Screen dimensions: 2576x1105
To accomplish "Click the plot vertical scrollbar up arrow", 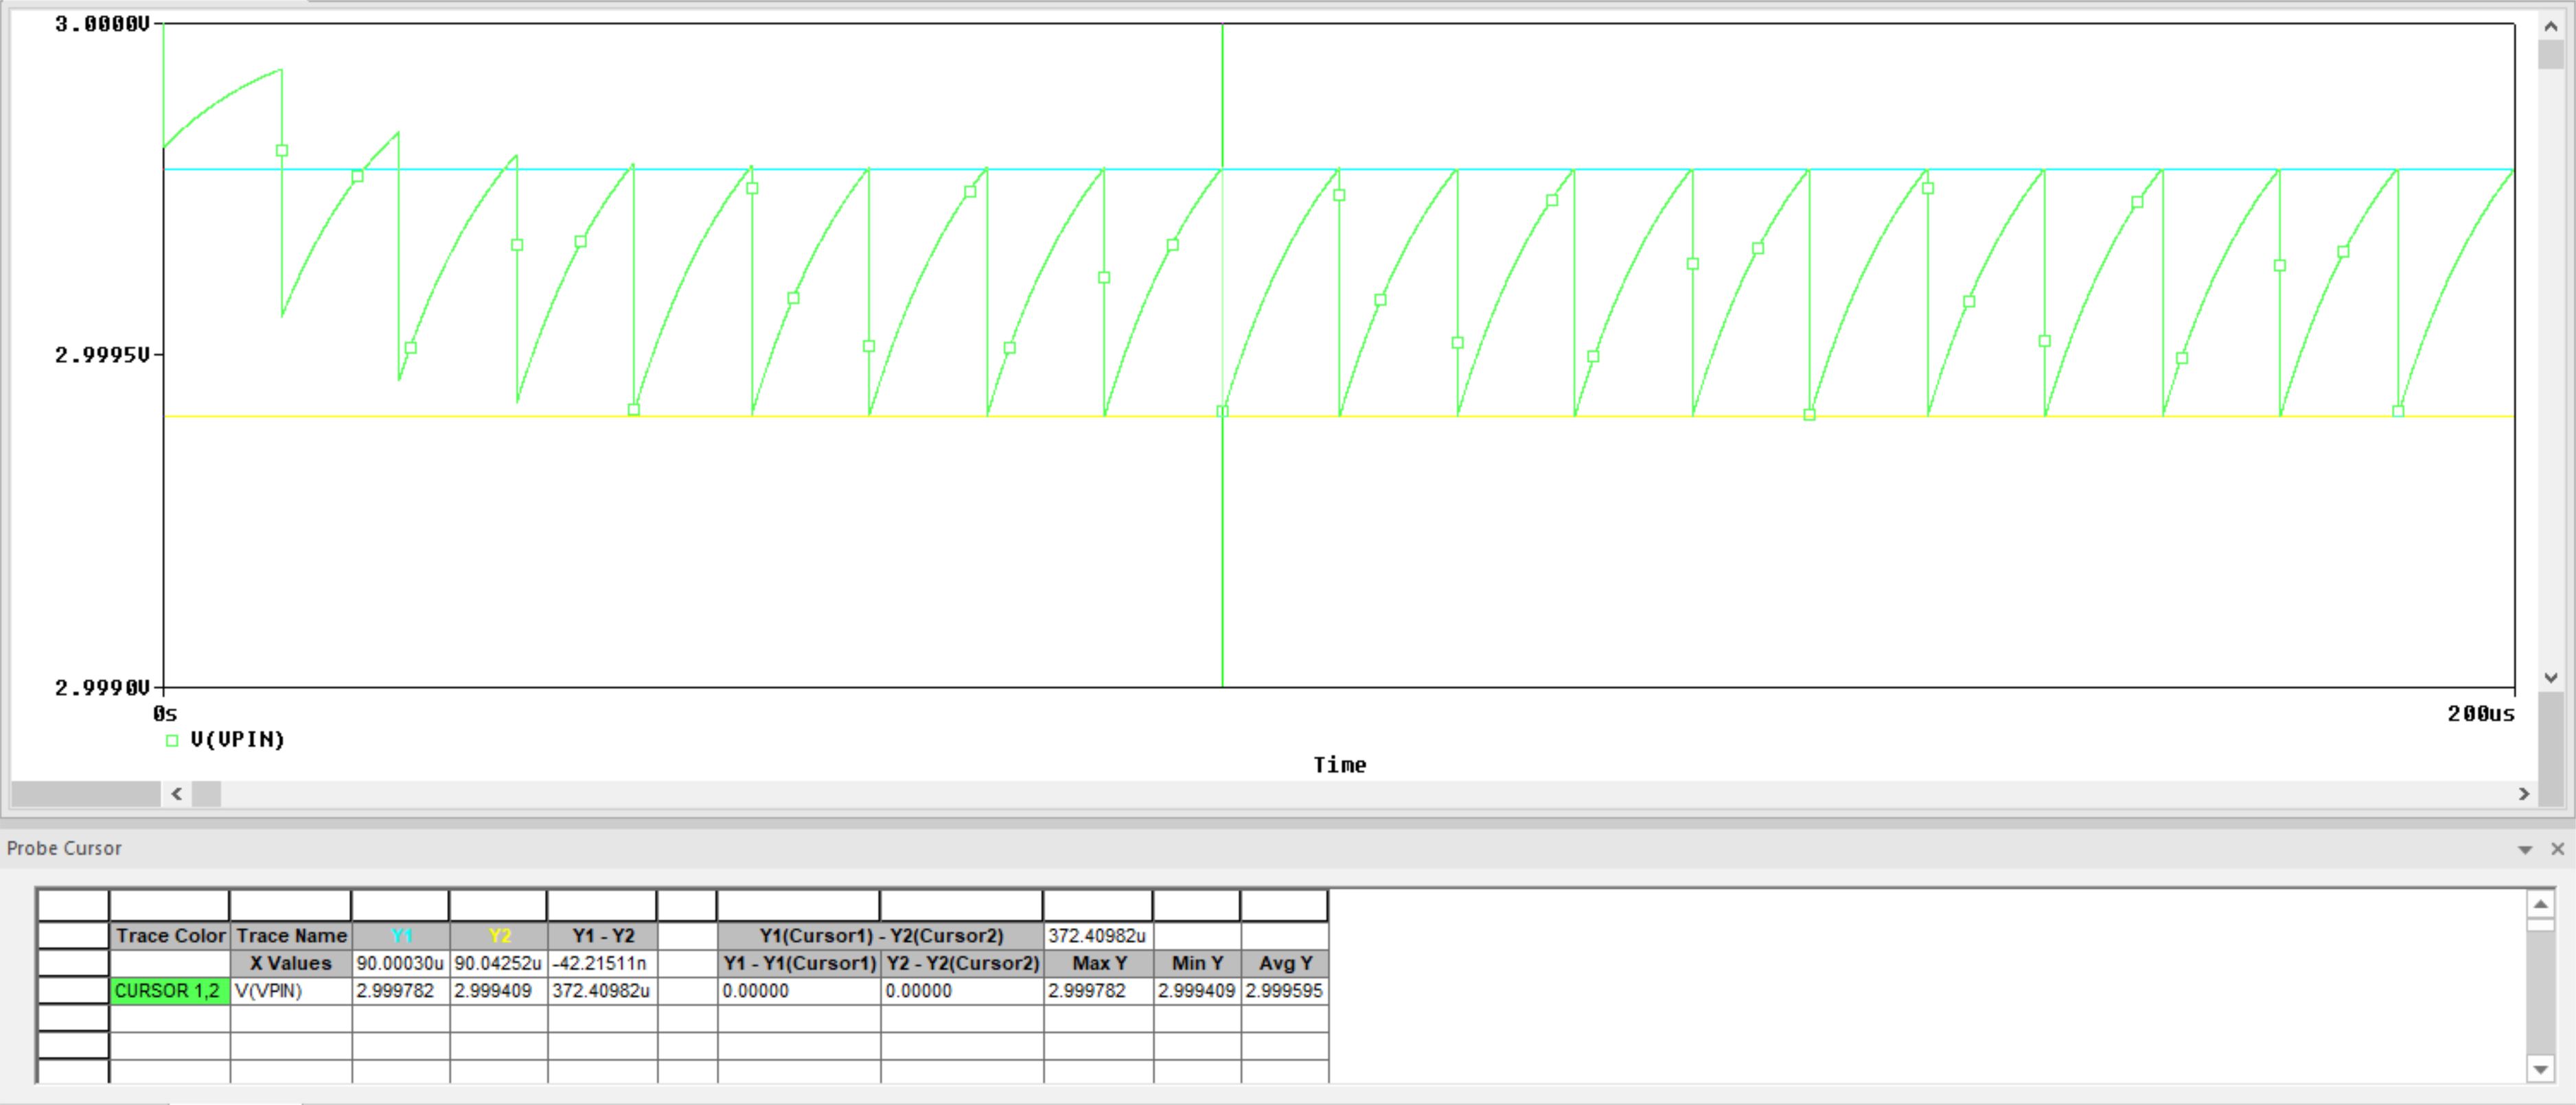I will [2550, 27].
